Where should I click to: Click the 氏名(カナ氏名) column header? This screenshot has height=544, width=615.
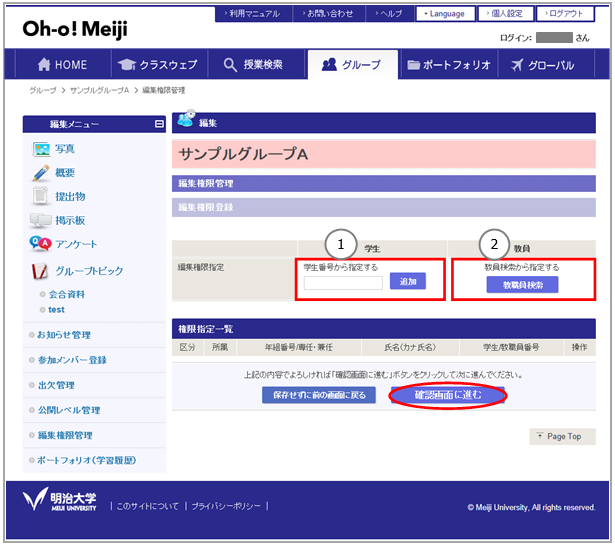click(x=410, y=348)
